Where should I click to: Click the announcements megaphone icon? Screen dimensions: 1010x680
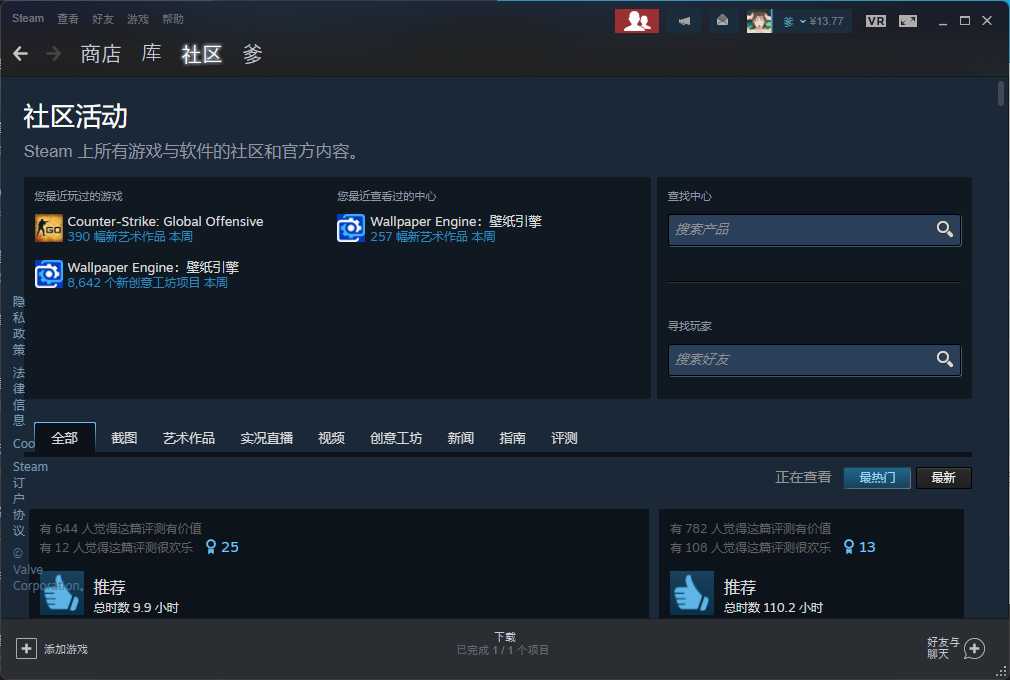[x=684, y=20]
